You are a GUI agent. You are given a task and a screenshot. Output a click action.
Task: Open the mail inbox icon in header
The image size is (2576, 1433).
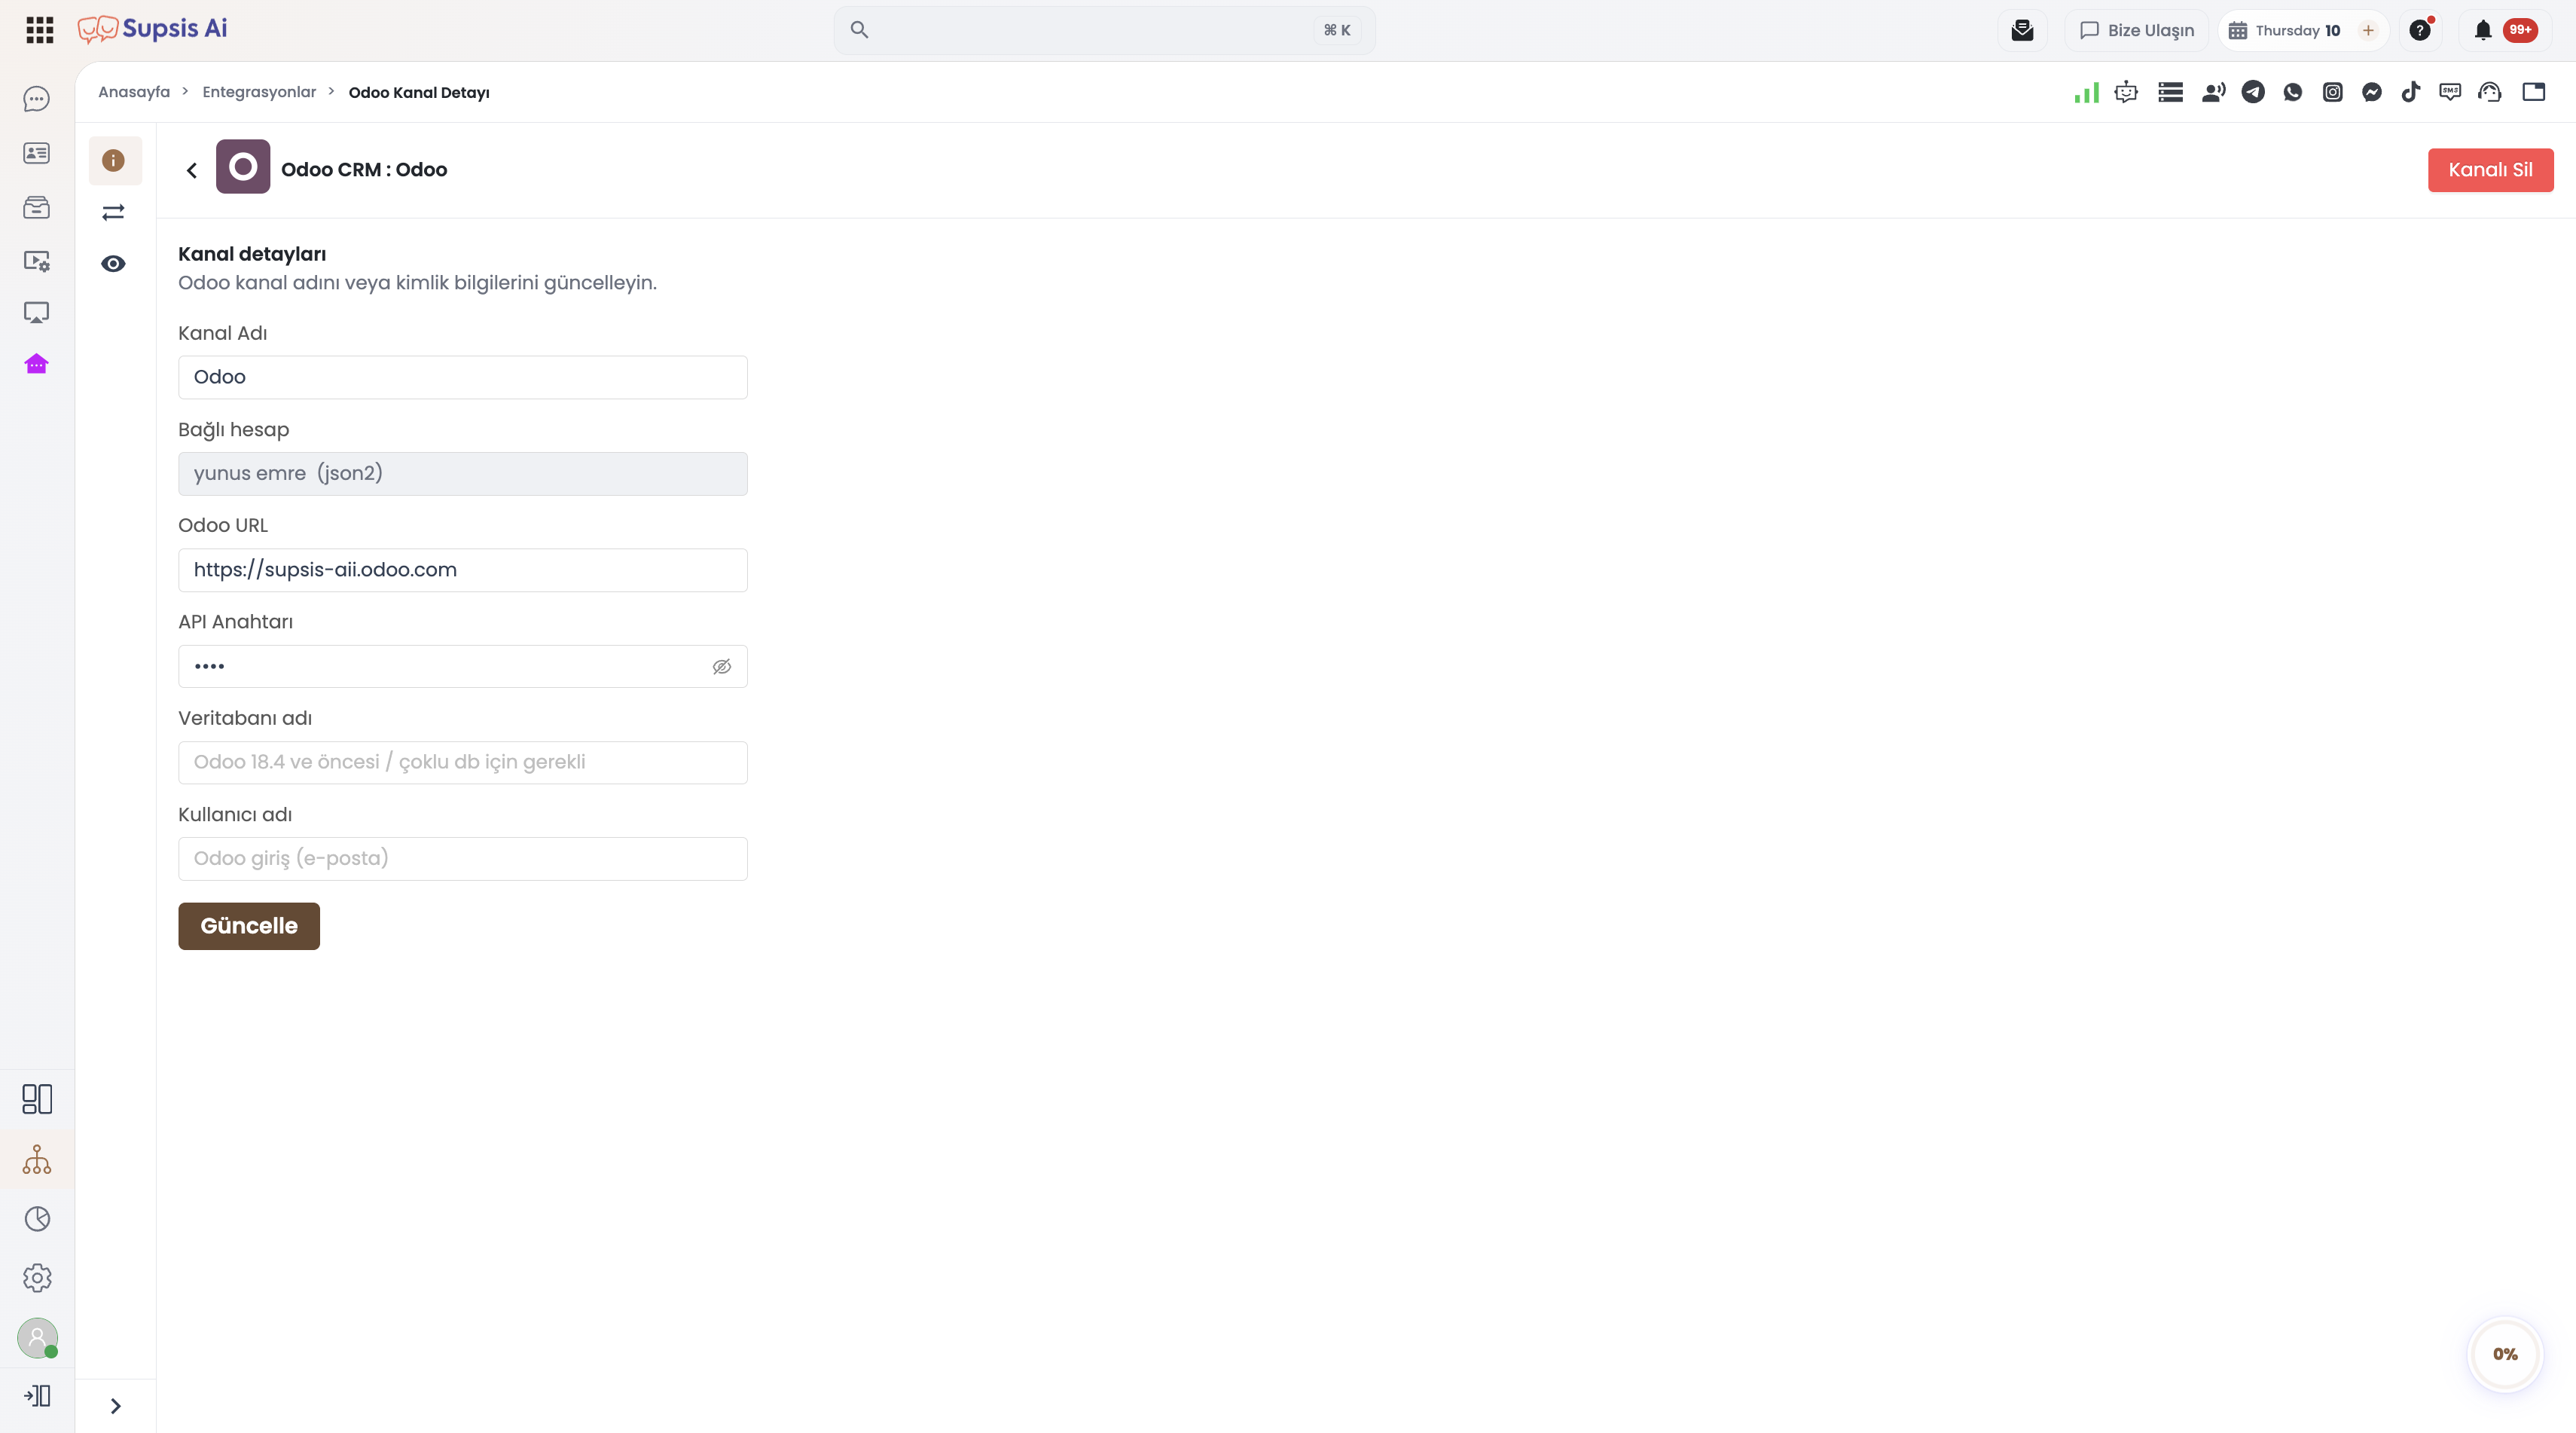[2022, 30]
